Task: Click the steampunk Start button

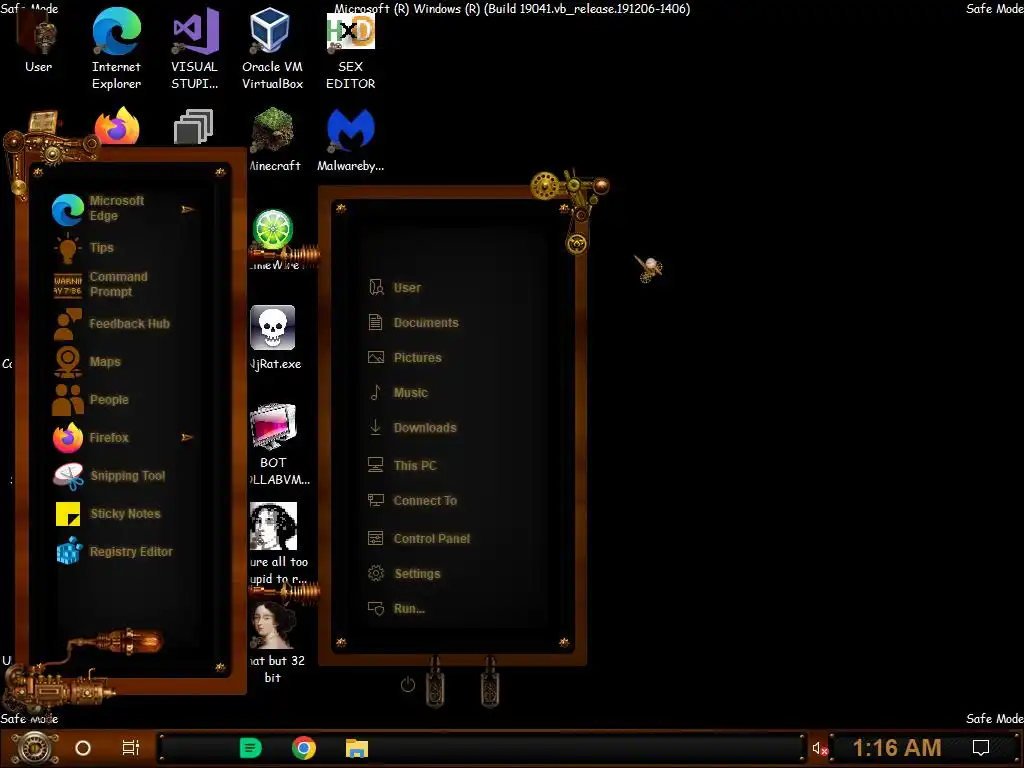Action: [35, 748]
